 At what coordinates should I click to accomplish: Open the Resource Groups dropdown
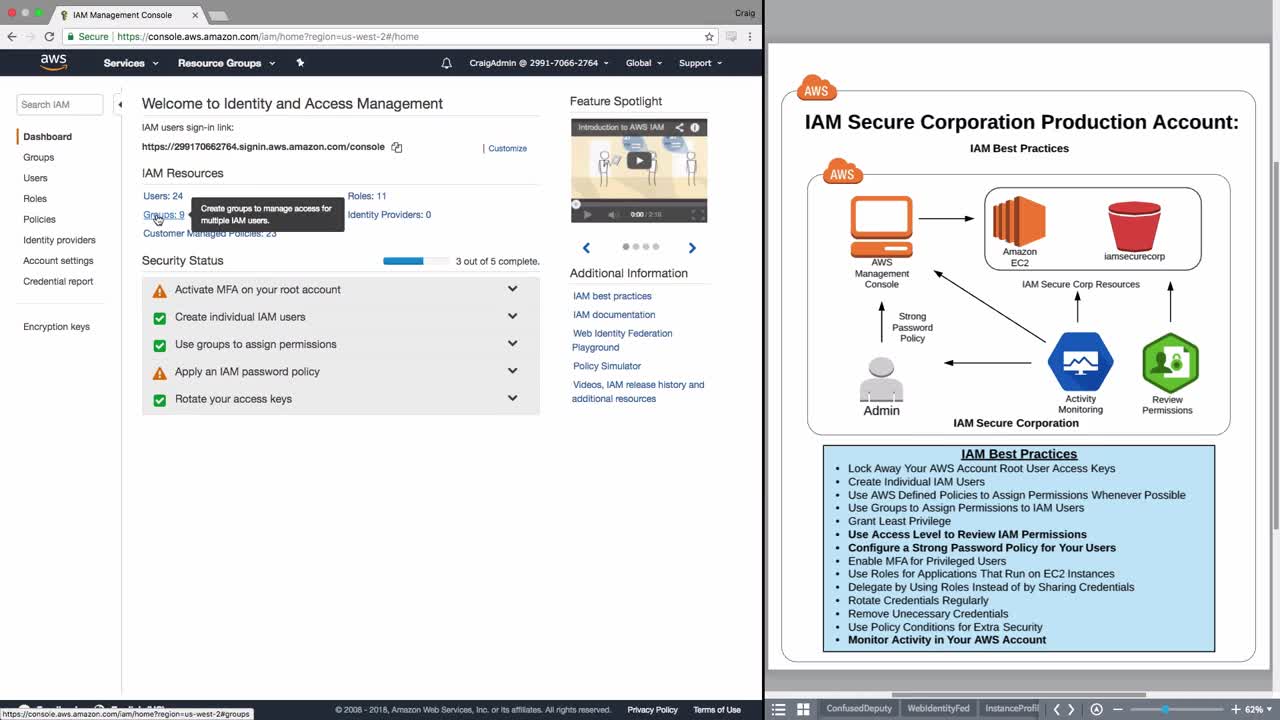[x=226, y=63]
